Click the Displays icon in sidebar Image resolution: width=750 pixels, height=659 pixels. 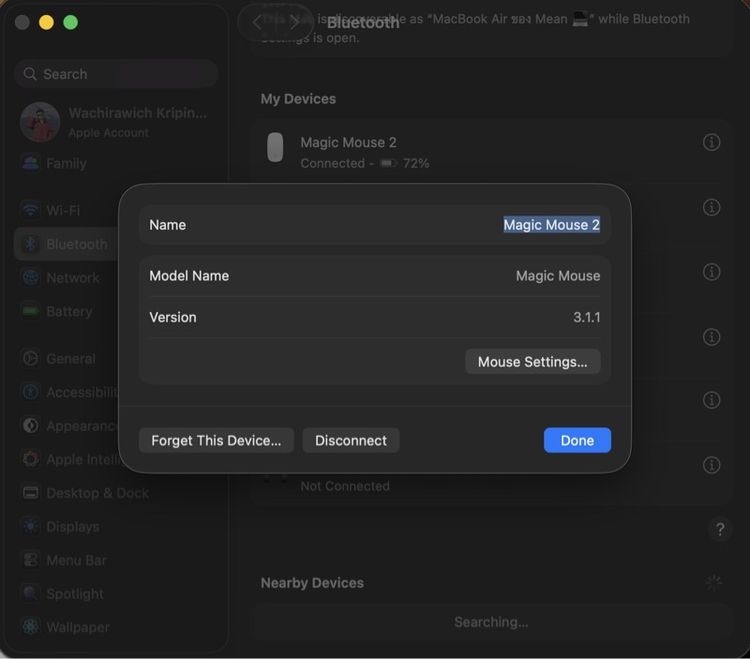tap(31, 526)
